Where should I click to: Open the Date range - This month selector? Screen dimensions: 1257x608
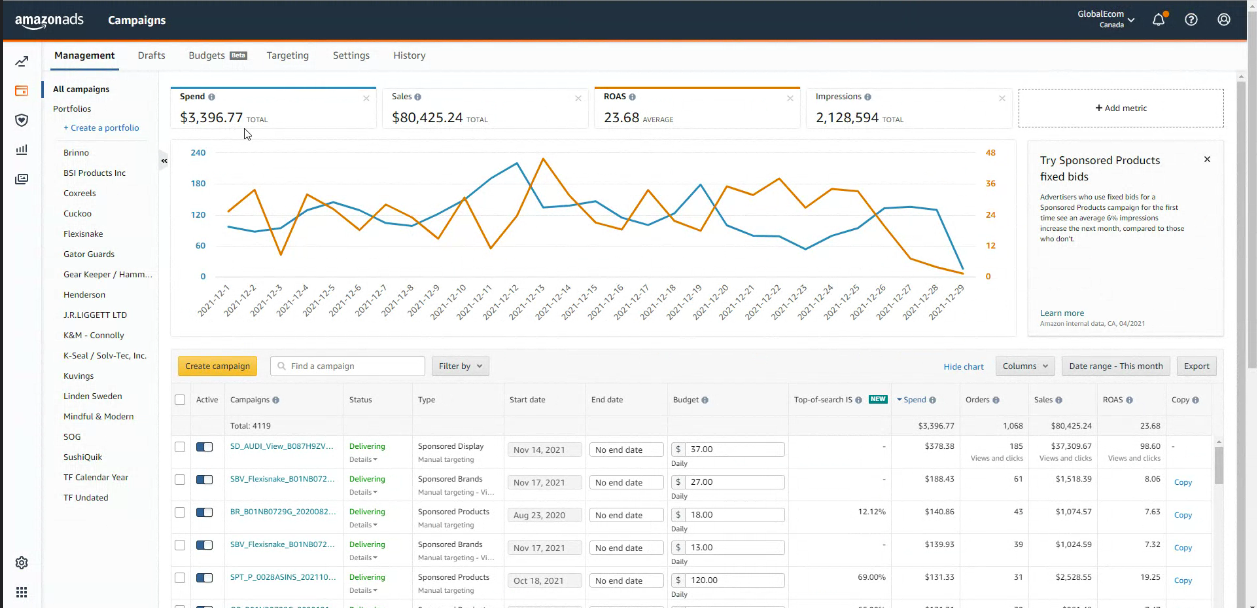click(x=1116, y=366)
